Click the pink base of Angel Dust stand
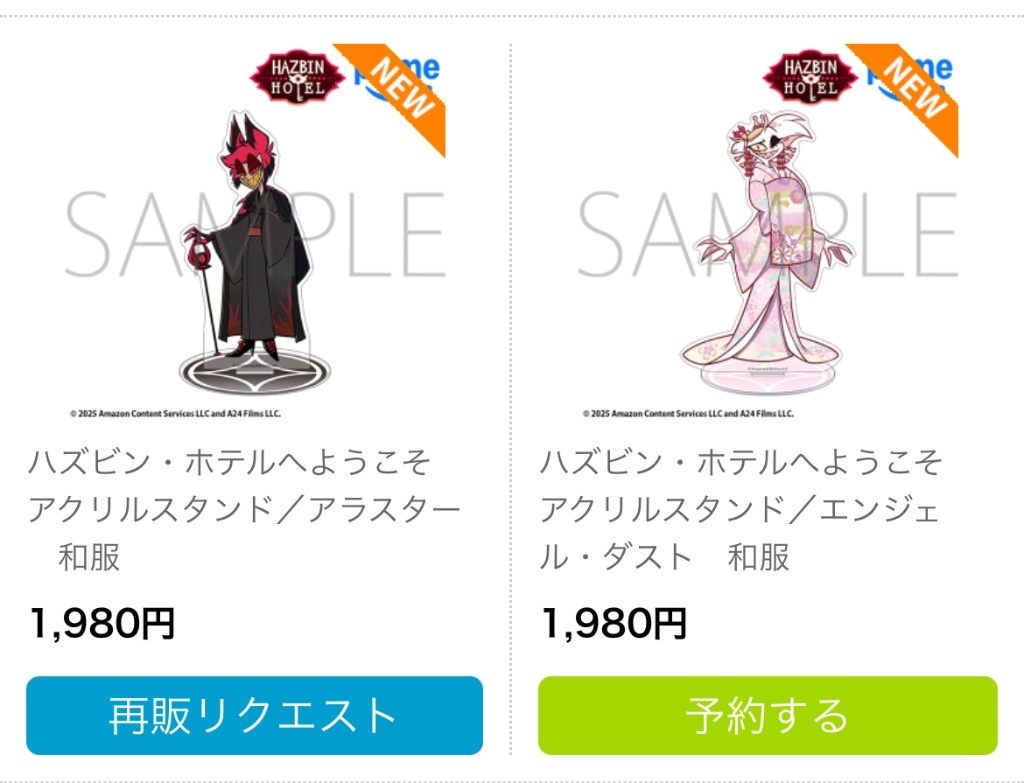Screen dimensions: 1024x783 pyautogui.click(x=767, y=379)
